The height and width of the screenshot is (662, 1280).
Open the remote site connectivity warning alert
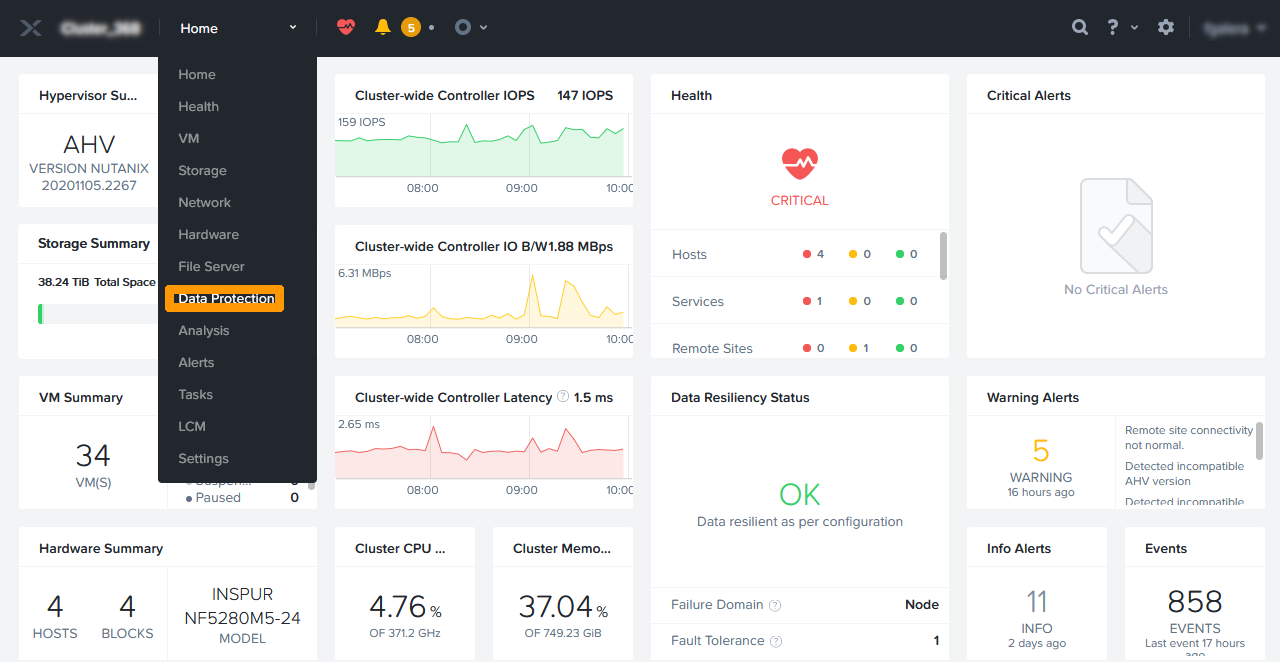click(x=1188, y=437)
